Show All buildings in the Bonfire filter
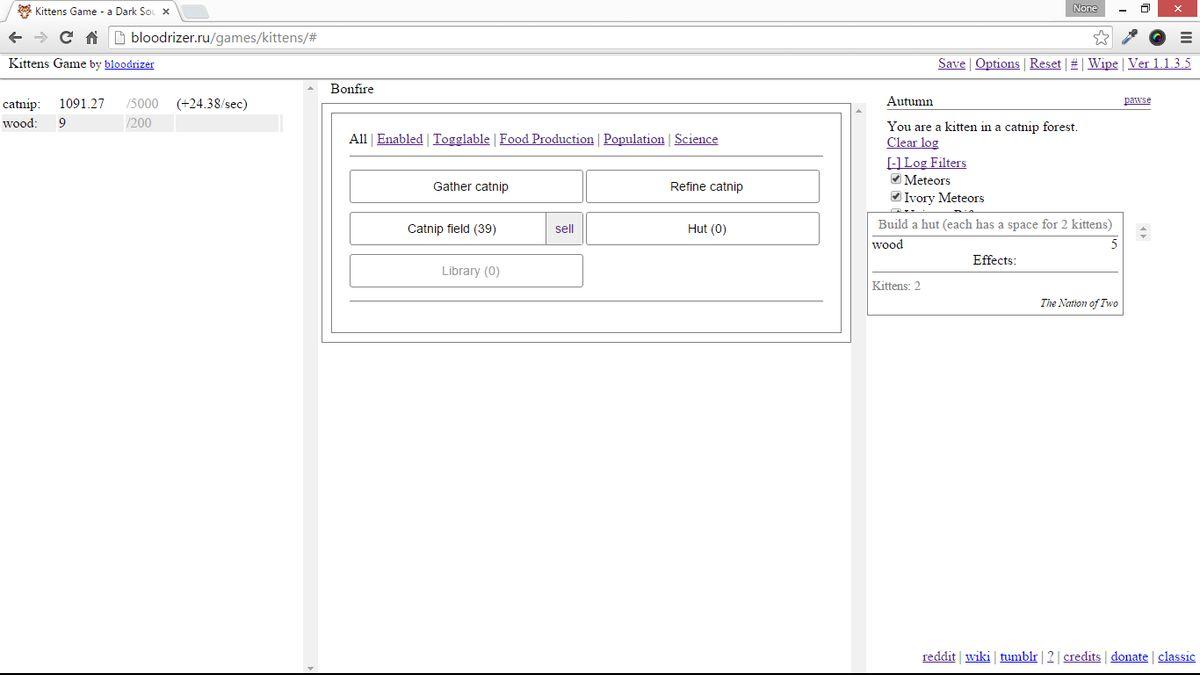Image resolution: width=1200 pixels, height=675 pixels. coord(358,139)
